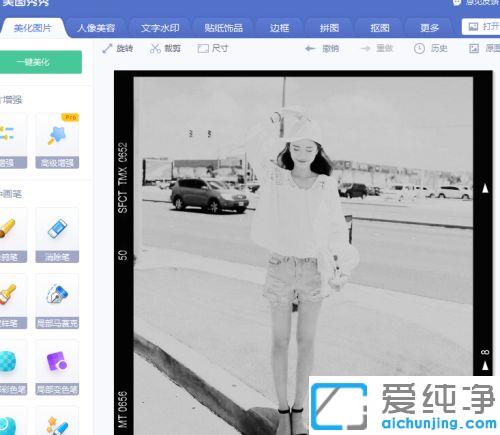500x435 pixels.
Task: Choose the 局部马赛克 mosaic tool
Action: (x=57, y=301)
